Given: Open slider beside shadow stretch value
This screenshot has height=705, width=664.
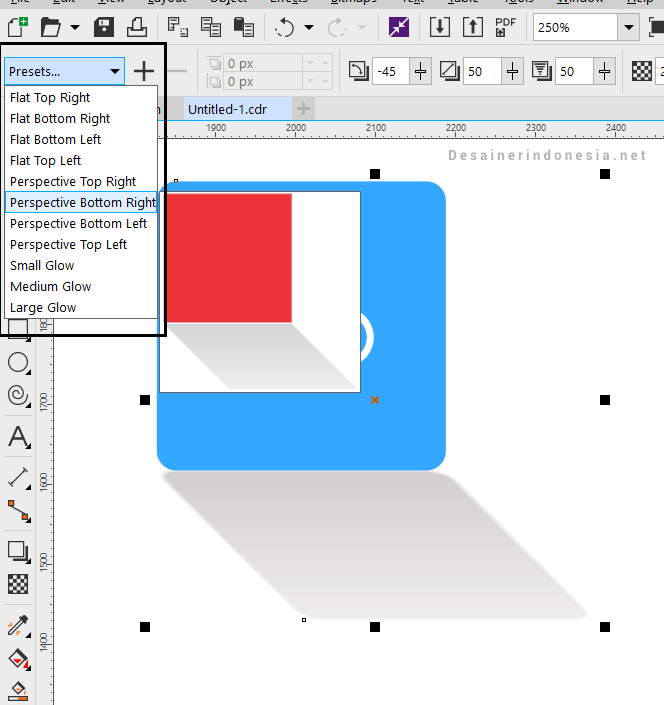Looking at the screenshot, I should (x=512, y=71).
